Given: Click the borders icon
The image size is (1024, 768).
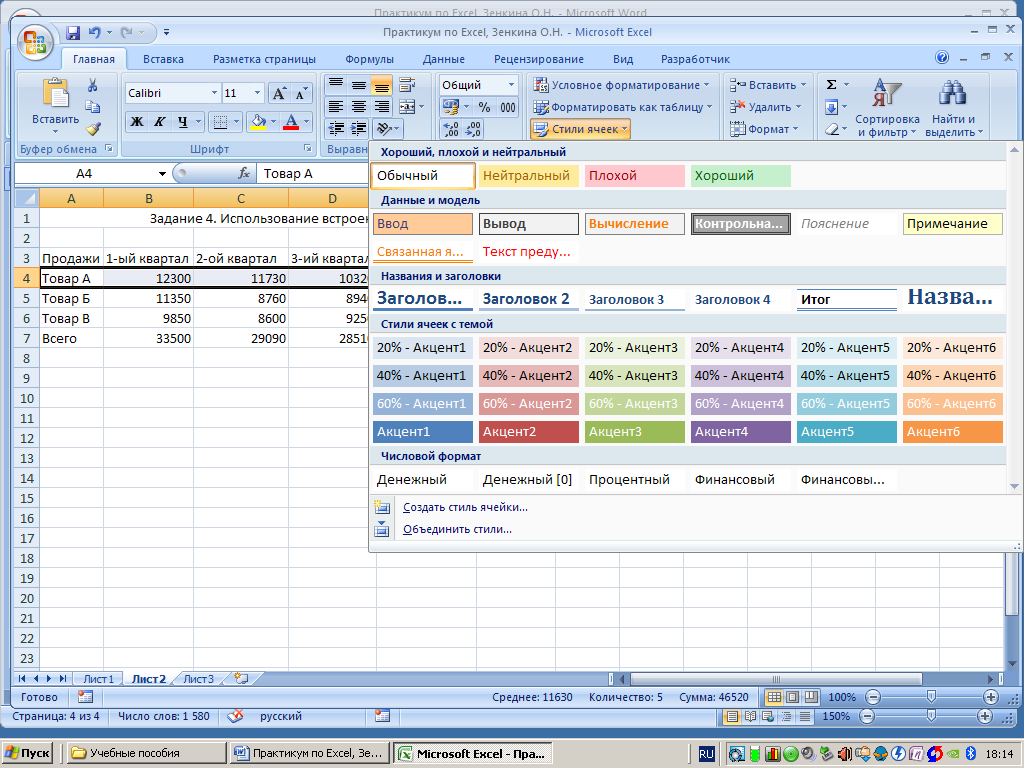Looking at the screenshot, I should [x=221, y=121].
